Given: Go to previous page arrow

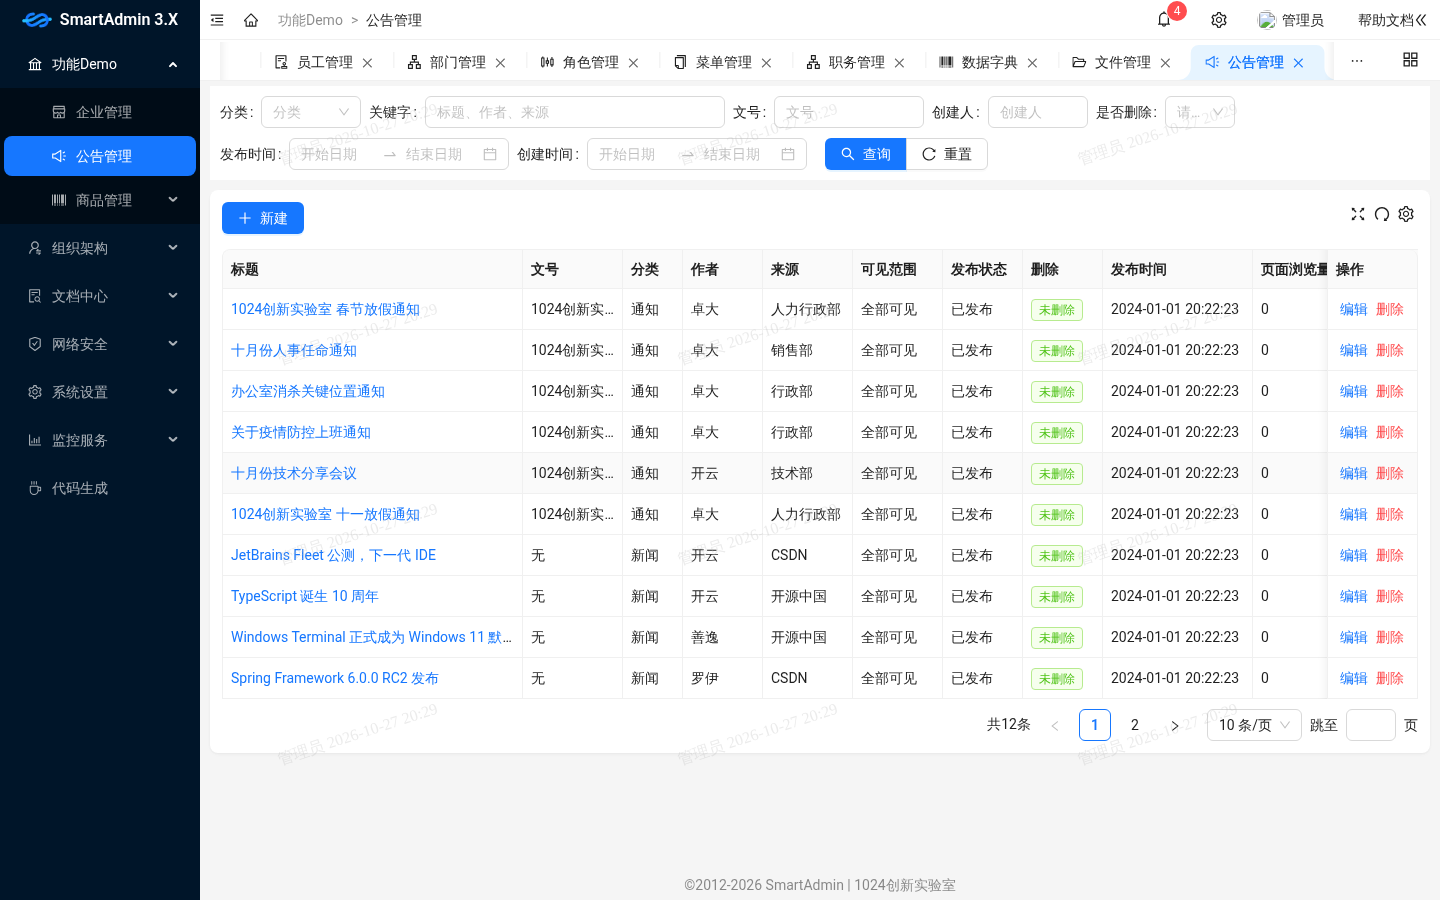Looking at the screenshot, I should [x=1055, y=725].
